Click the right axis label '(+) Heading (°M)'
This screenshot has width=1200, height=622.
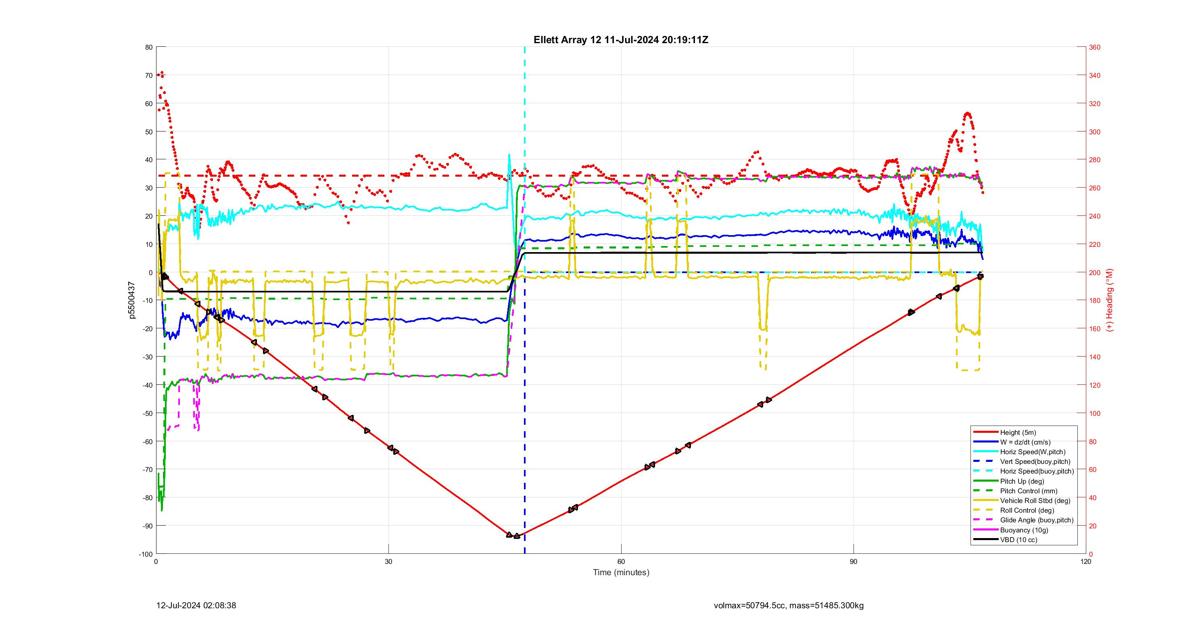(1110, 300)
